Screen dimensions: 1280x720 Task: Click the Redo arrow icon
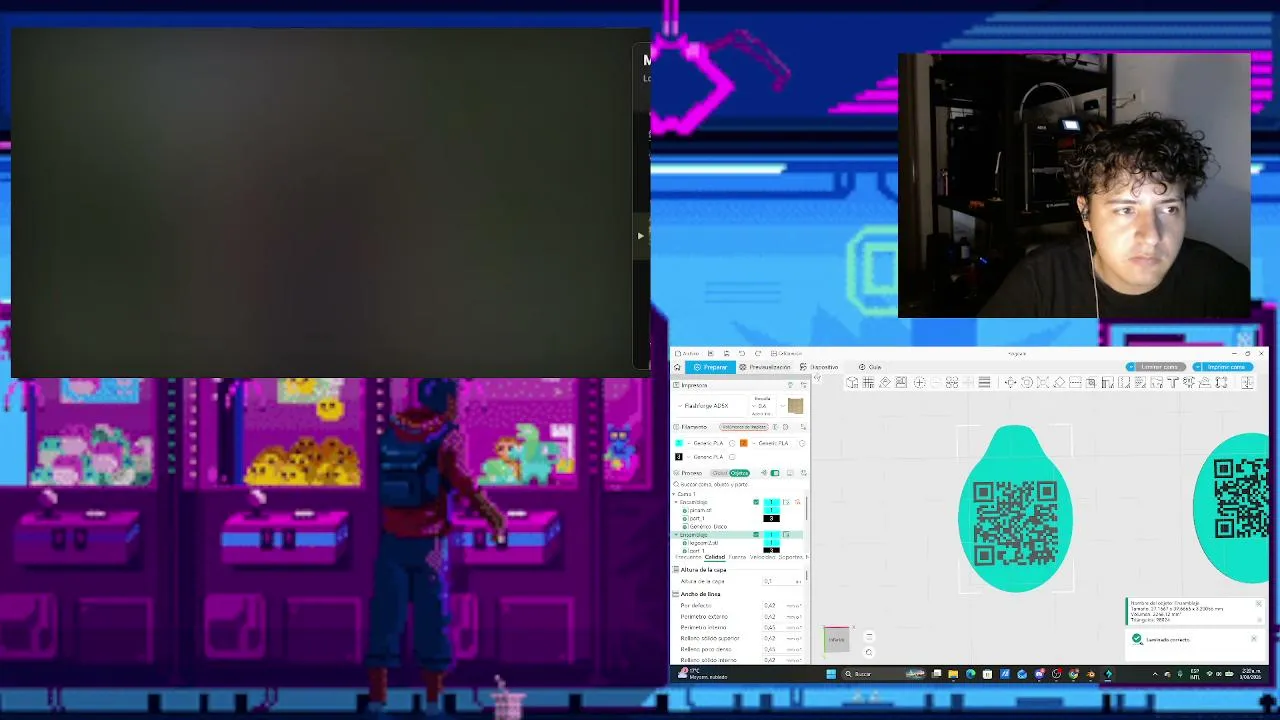tap(757, 353)
